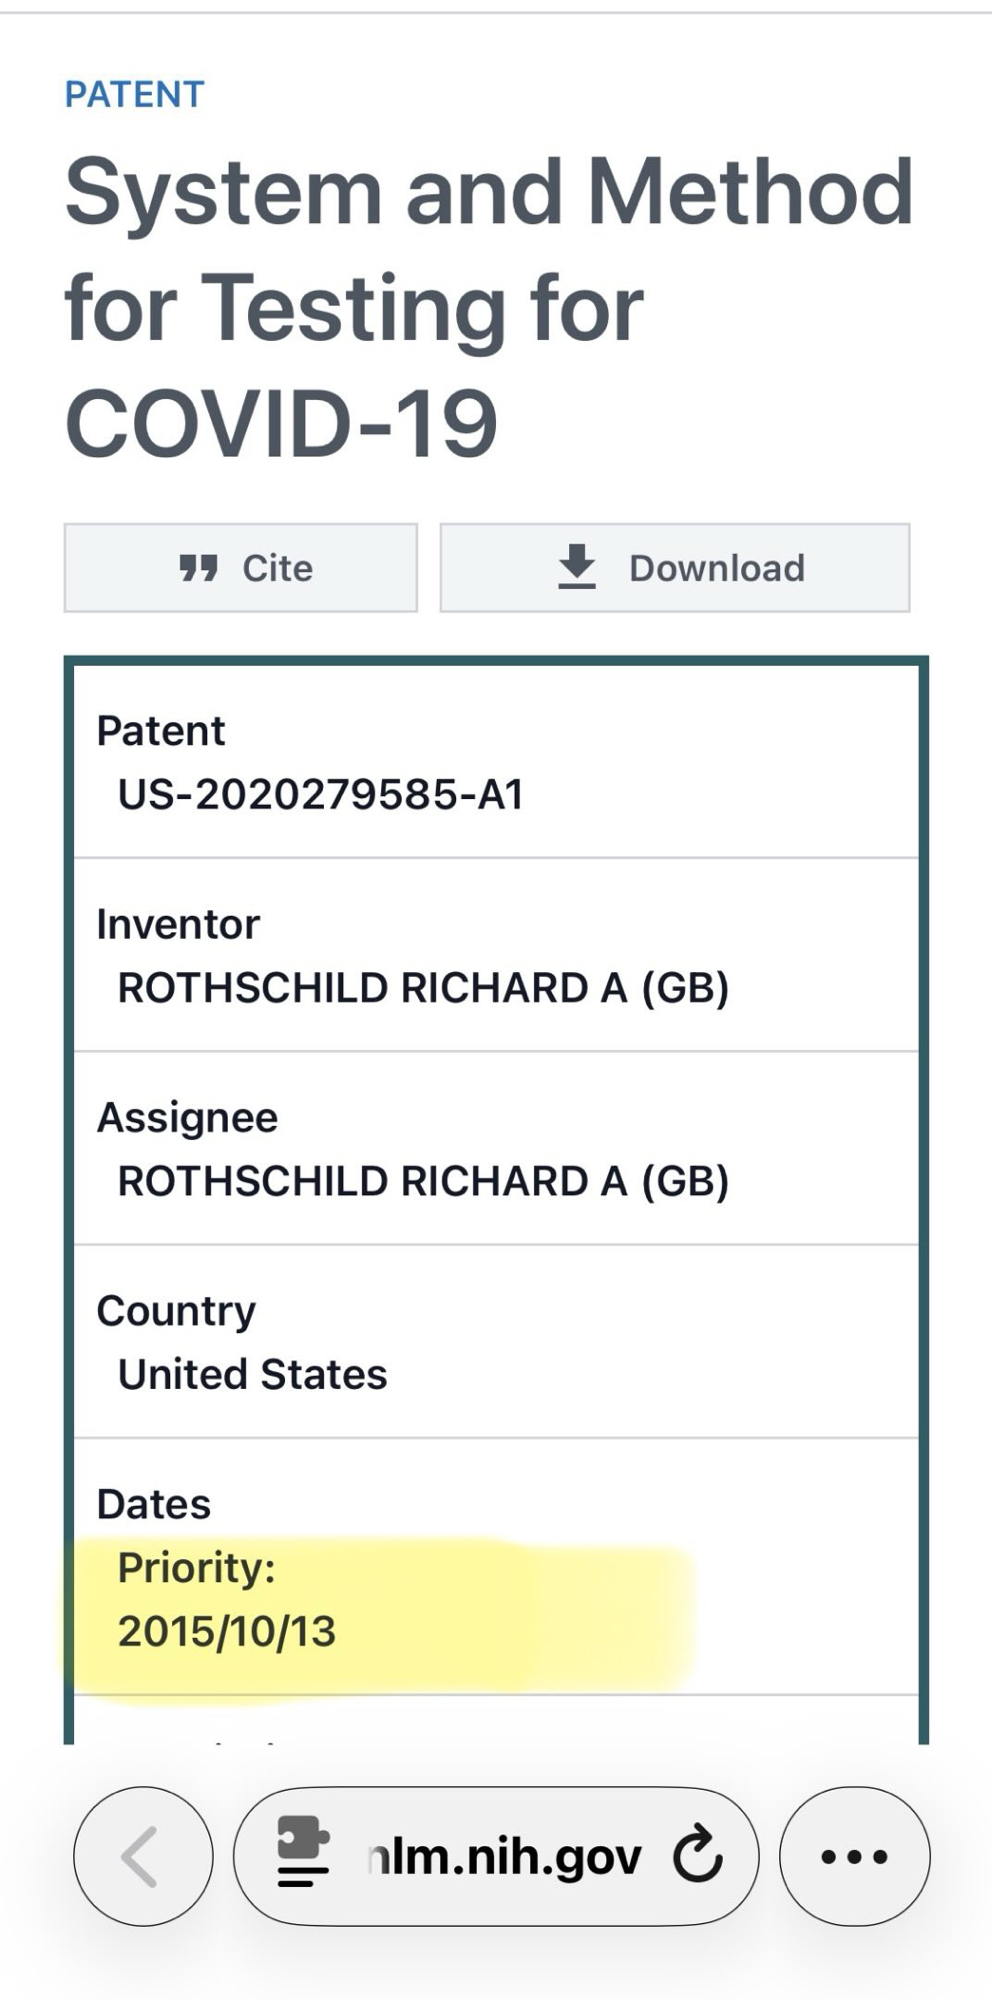The height and width of the screenshot is (2000, 992).
Task: Click the highlighted Priority label
Action: pyautogui.click(x=196, y=1568)
